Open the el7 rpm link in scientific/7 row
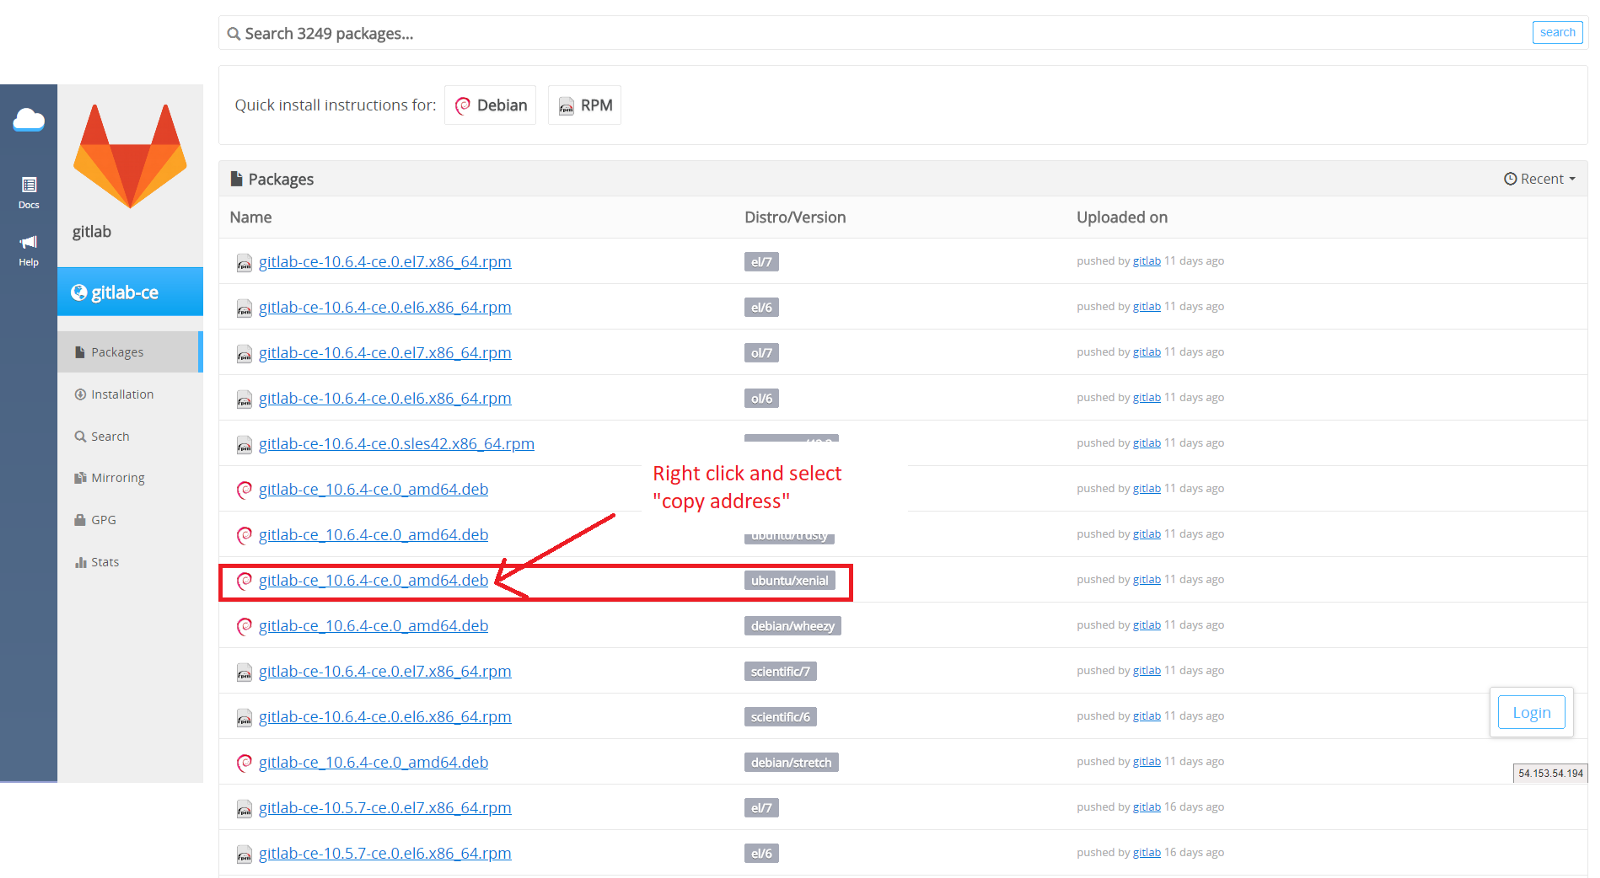The height and width of the screenshot is (878, 1600). click(385, 671)
